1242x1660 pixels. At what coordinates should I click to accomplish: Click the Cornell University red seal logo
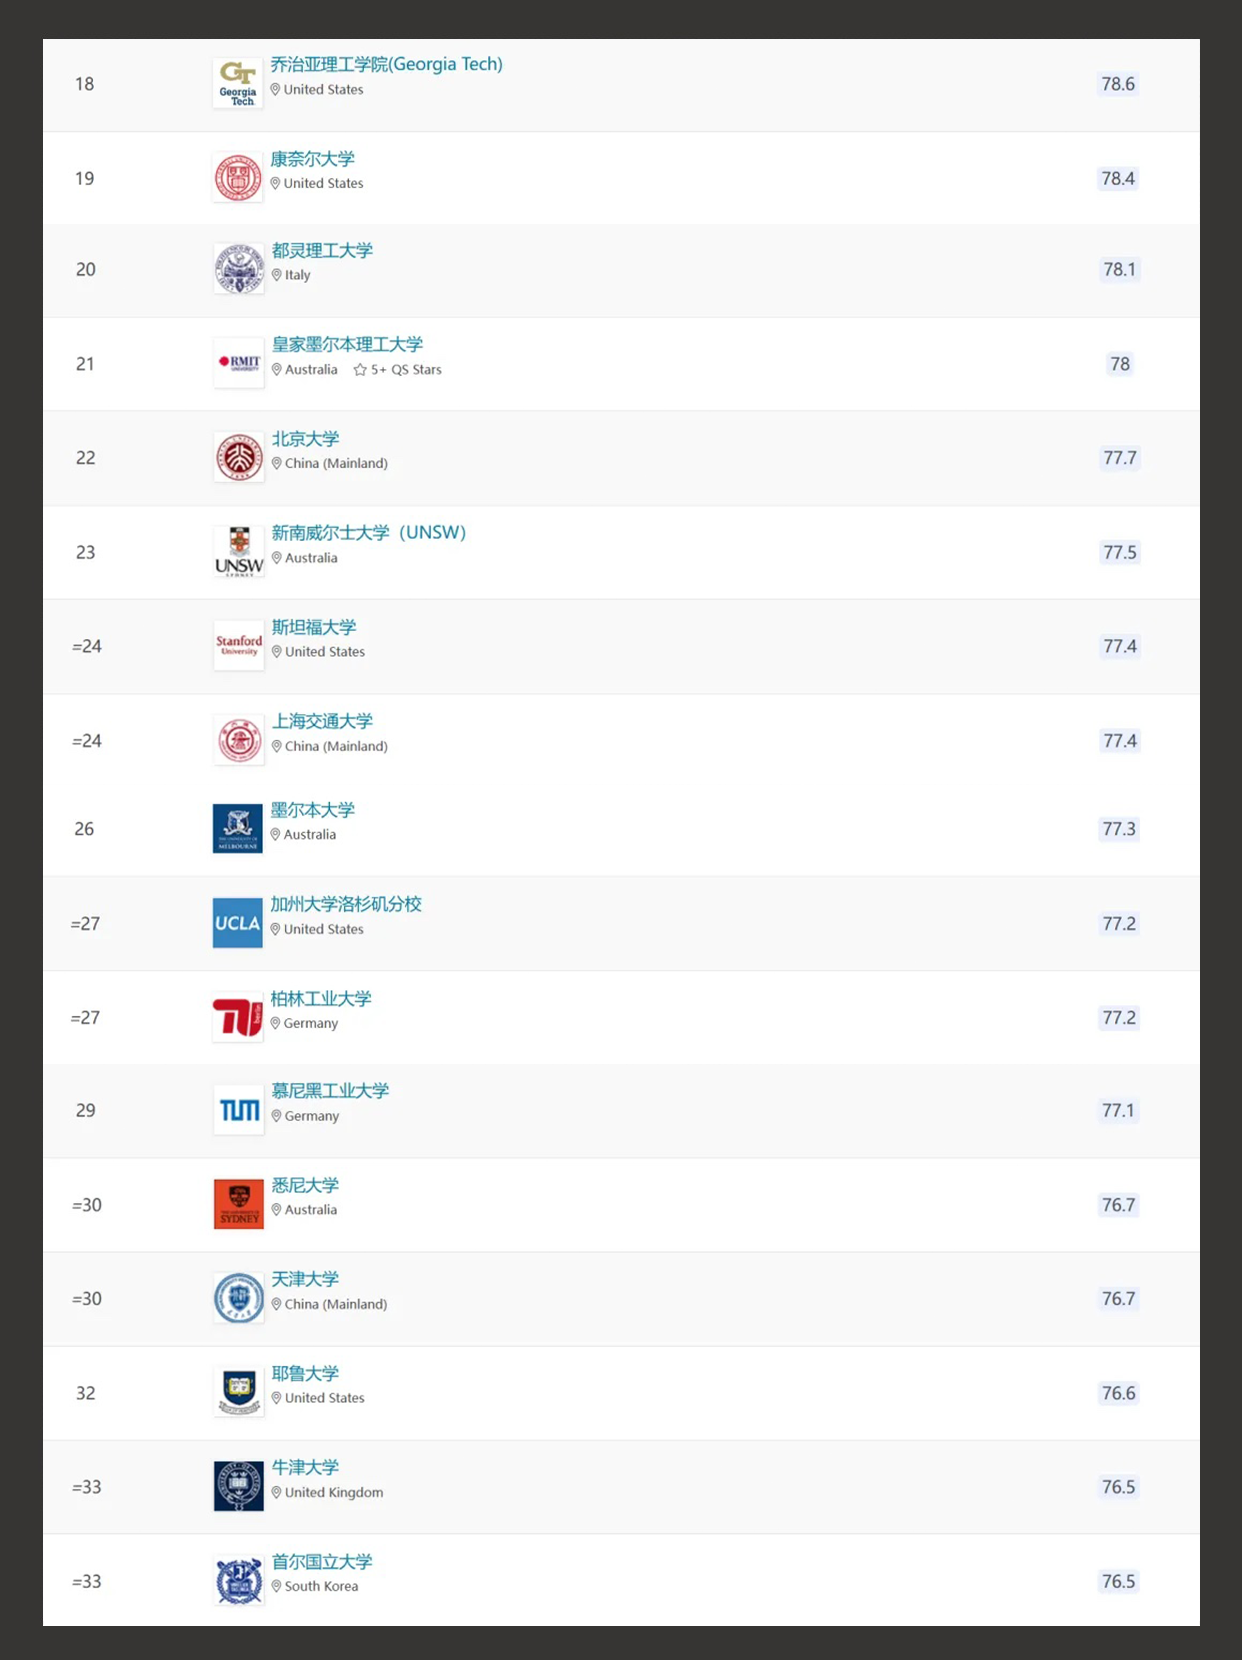click(x=238, y=178)
